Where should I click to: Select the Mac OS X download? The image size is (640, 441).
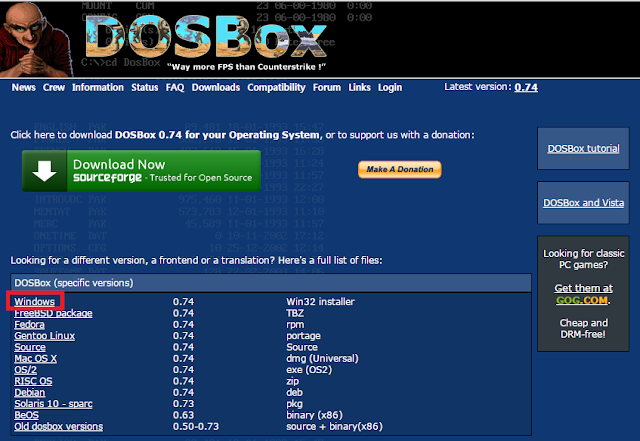pyautogui.click(x=36, y=357)
